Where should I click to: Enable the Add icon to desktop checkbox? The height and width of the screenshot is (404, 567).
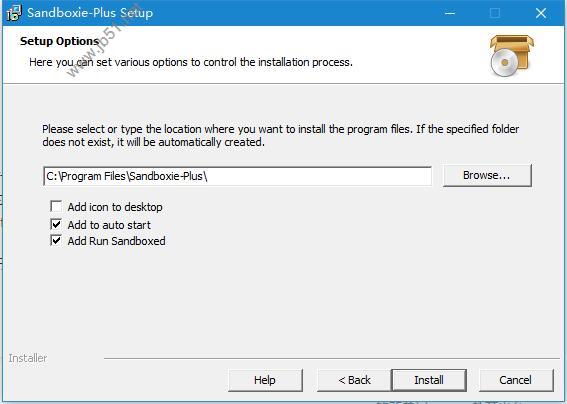coord(56,207)
